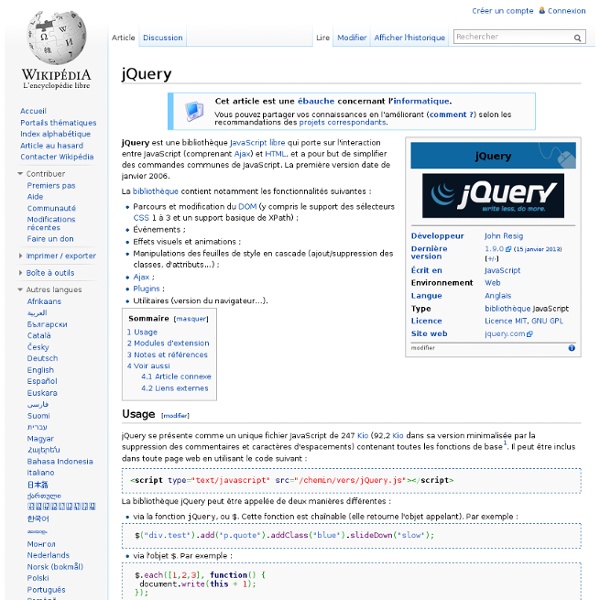
Task: Switch to English language version
Action: 40,370
